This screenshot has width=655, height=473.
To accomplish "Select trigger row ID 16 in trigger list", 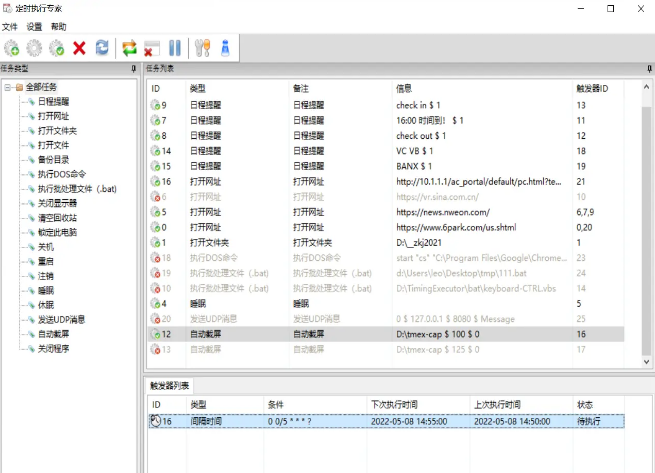I will click(x=300, y=422).
